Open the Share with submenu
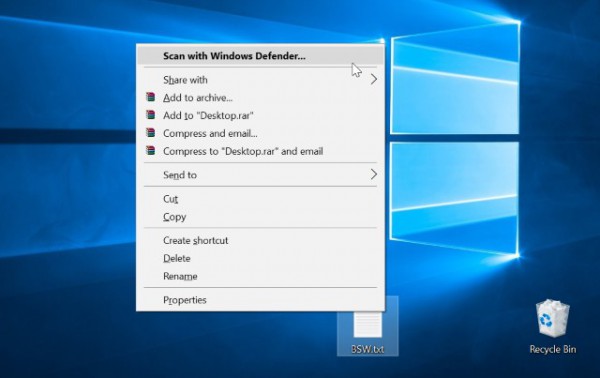Screen dimensions: 600x378 tap(260, 80)
